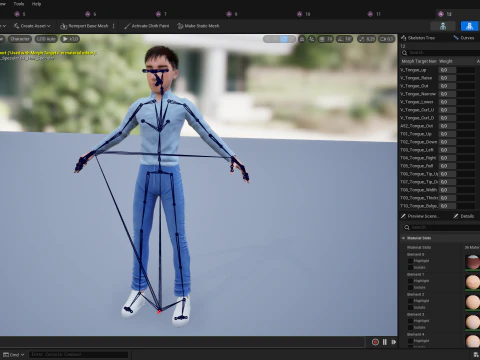
Task: Switch to the asset tab numbered 9
Action: tap(232, 14)
